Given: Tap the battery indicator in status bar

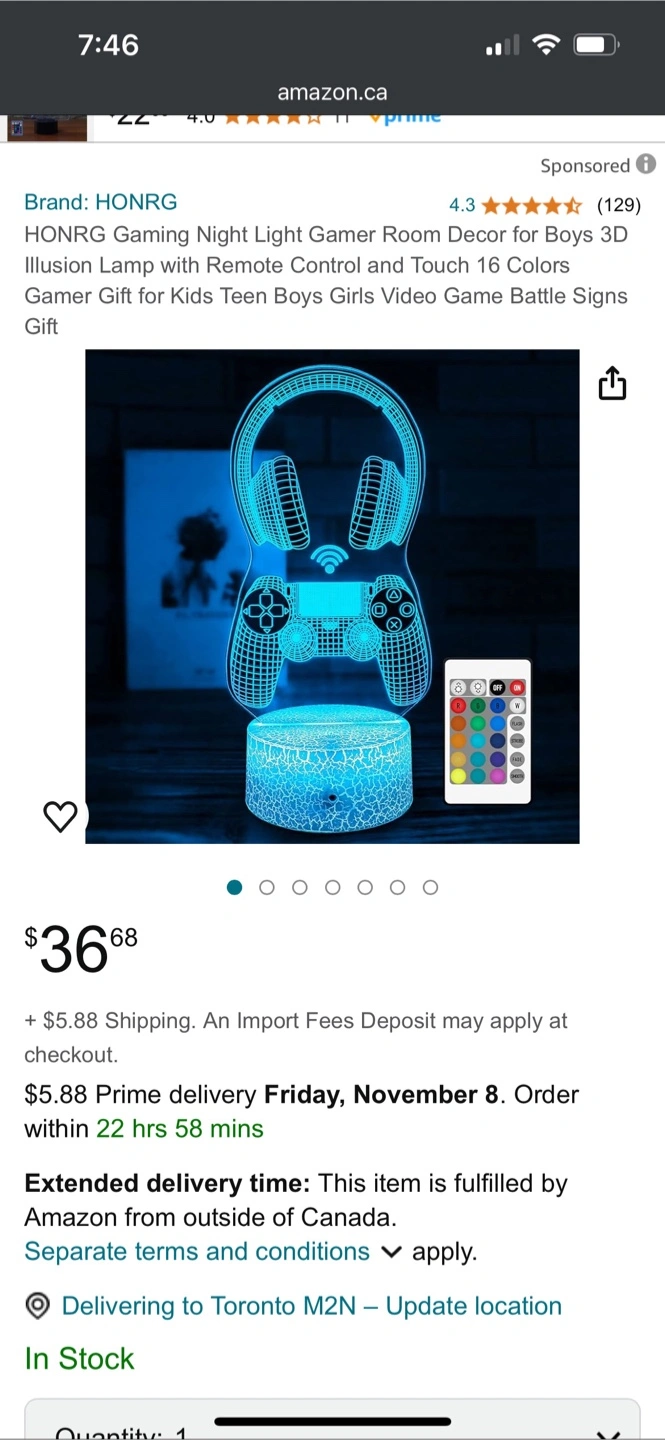Looking at the screenshot, I should pyautogui.click(x=596, y=45).
